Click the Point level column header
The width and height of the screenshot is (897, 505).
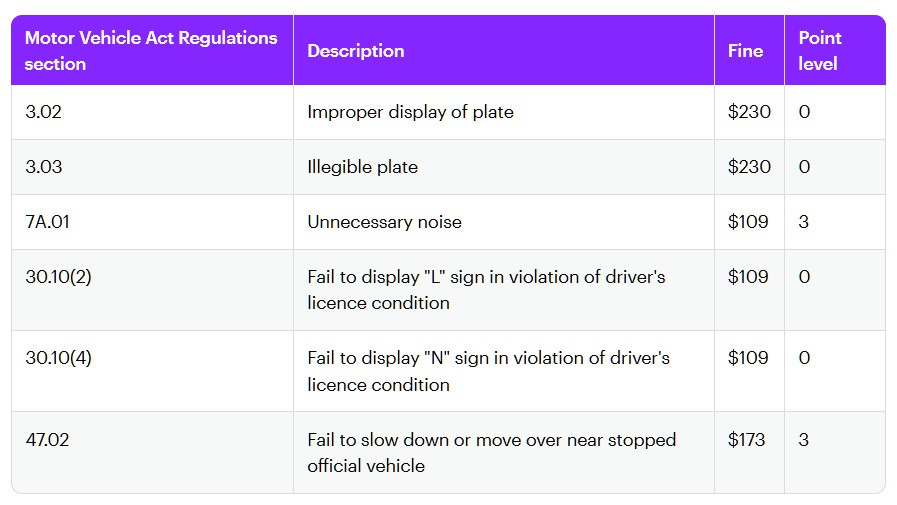click(819, 51)
